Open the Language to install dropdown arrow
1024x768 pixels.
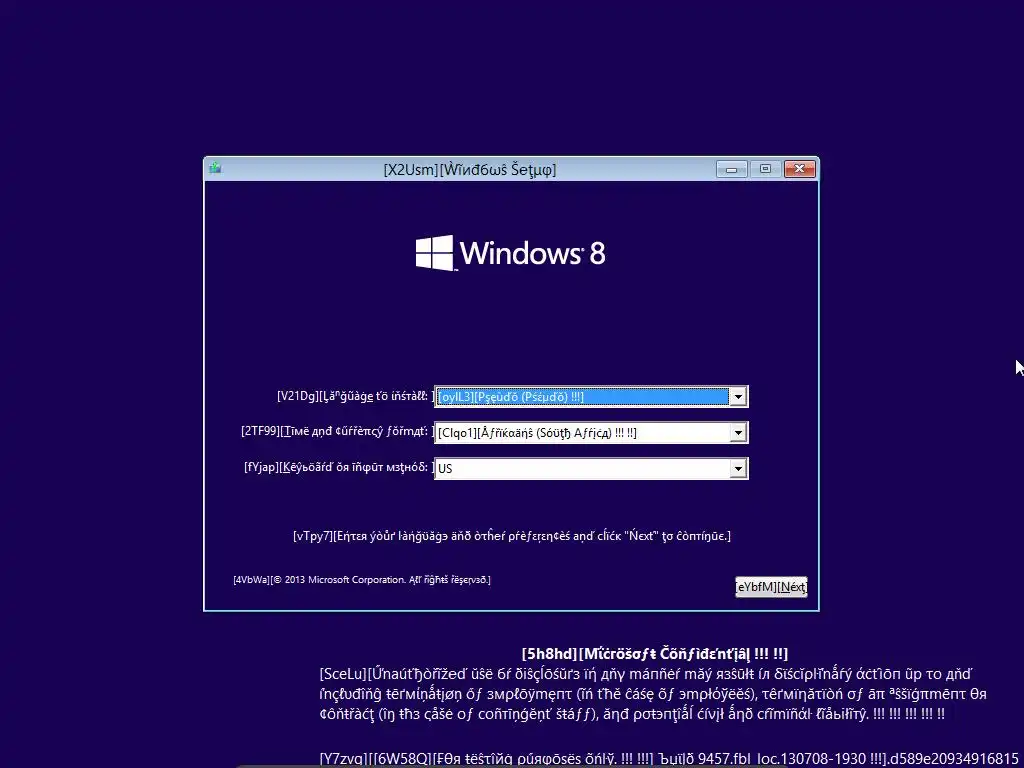[738, 396]
